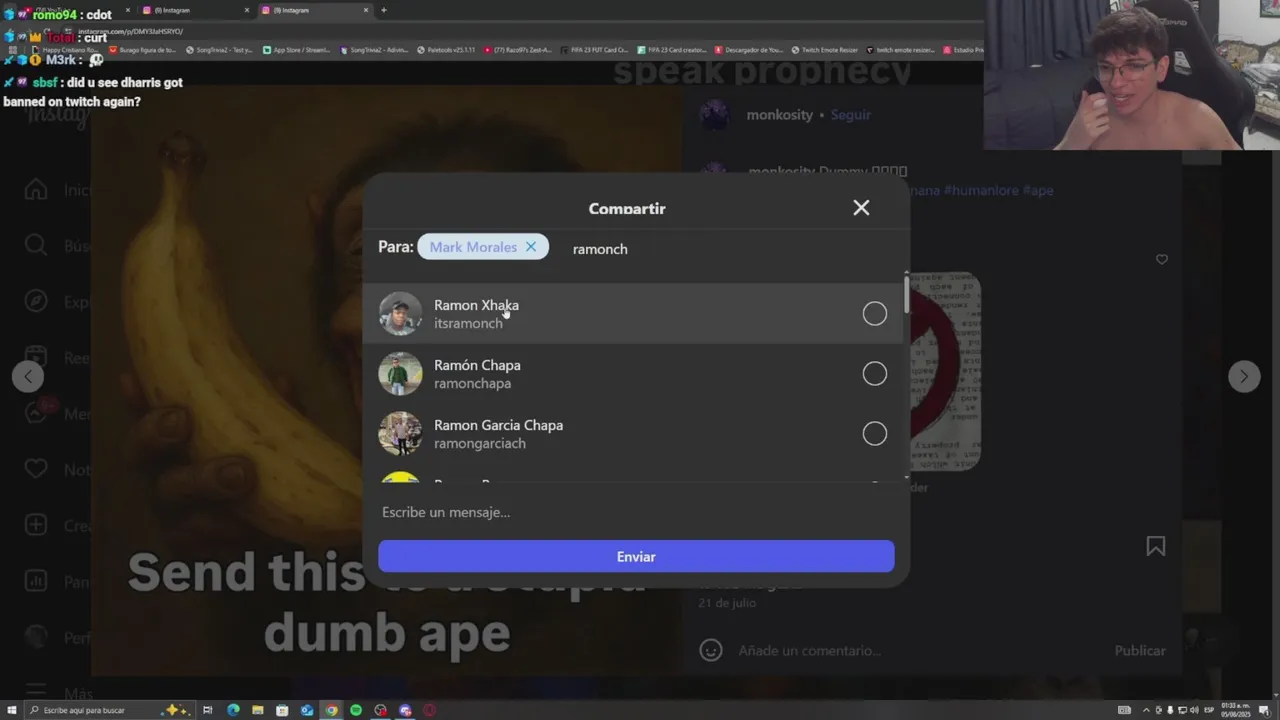
Task: Open the #ape hashtag
Action: click(x=1038, y=190)
